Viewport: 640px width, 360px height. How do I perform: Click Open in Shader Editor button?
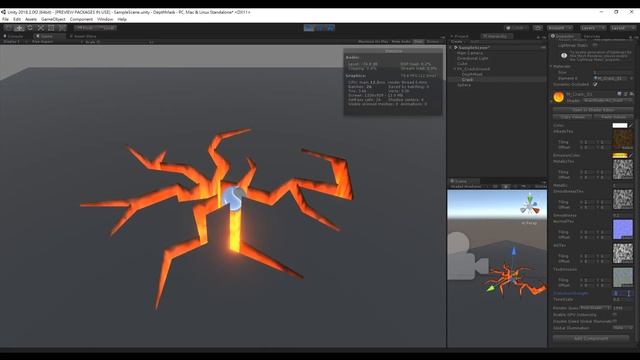[x=593, y=110]
